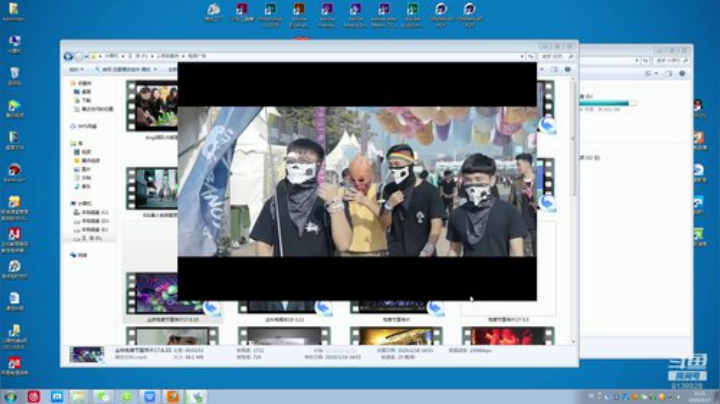Open the Videos library in sidebar
Viewport: 720px width, 404px height.
(x=82, y=152)
